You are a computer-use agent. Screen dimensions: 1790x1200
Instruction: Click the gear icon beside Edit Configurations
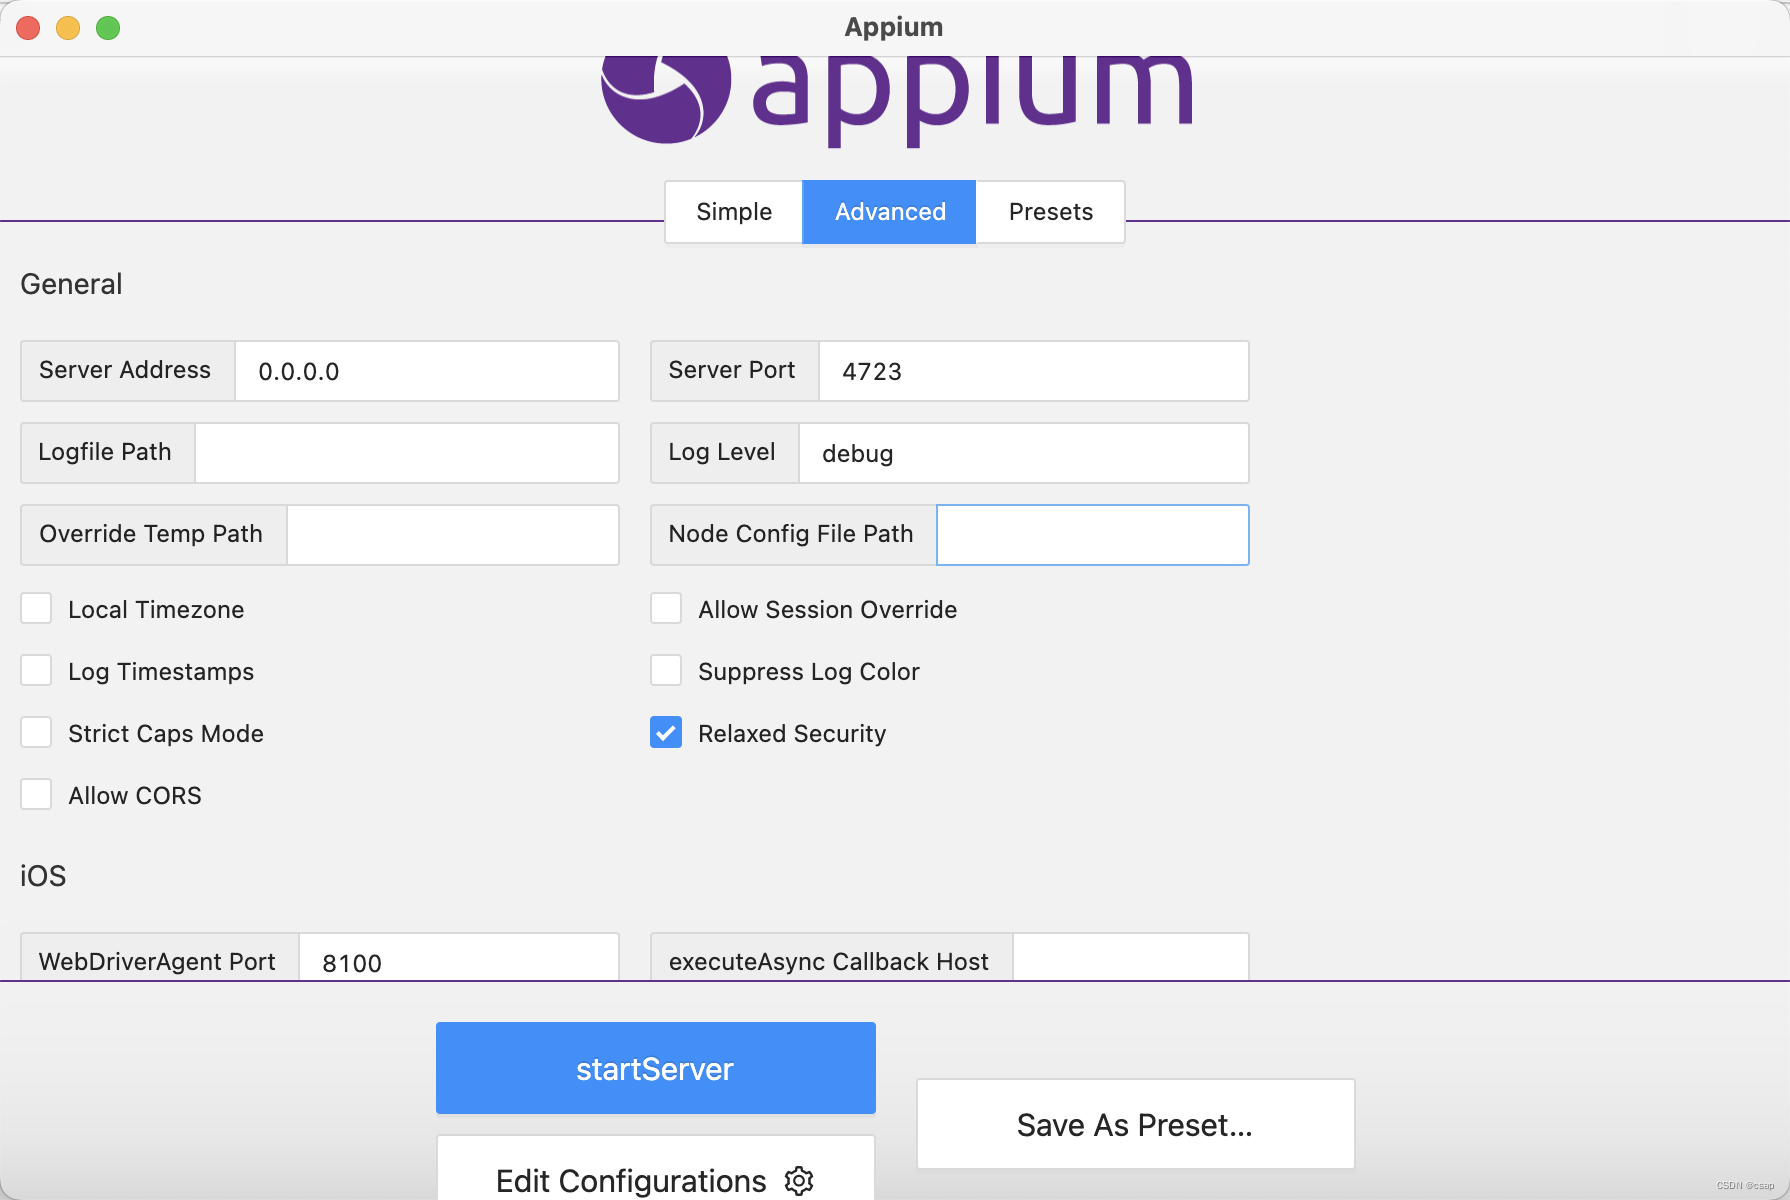click(x=799, y=1181)
